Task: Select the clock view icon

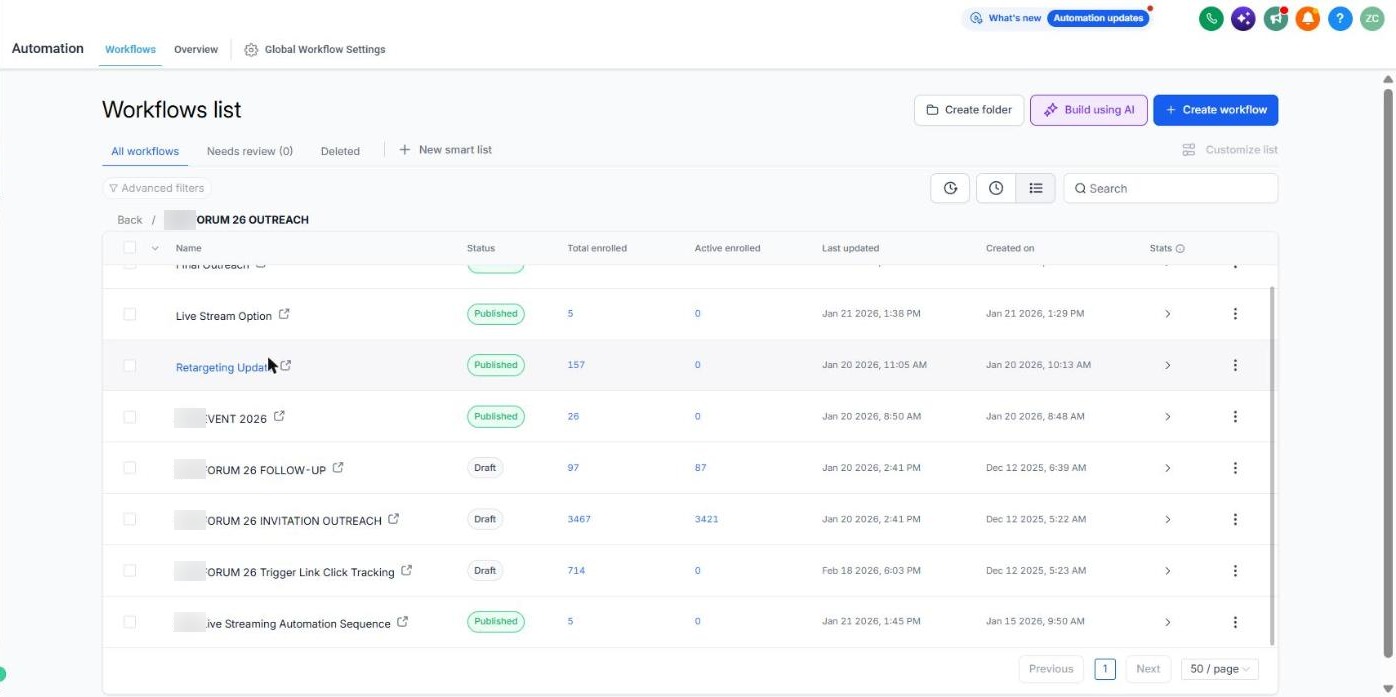Action: pyautogui.click(x=996, y=188)
